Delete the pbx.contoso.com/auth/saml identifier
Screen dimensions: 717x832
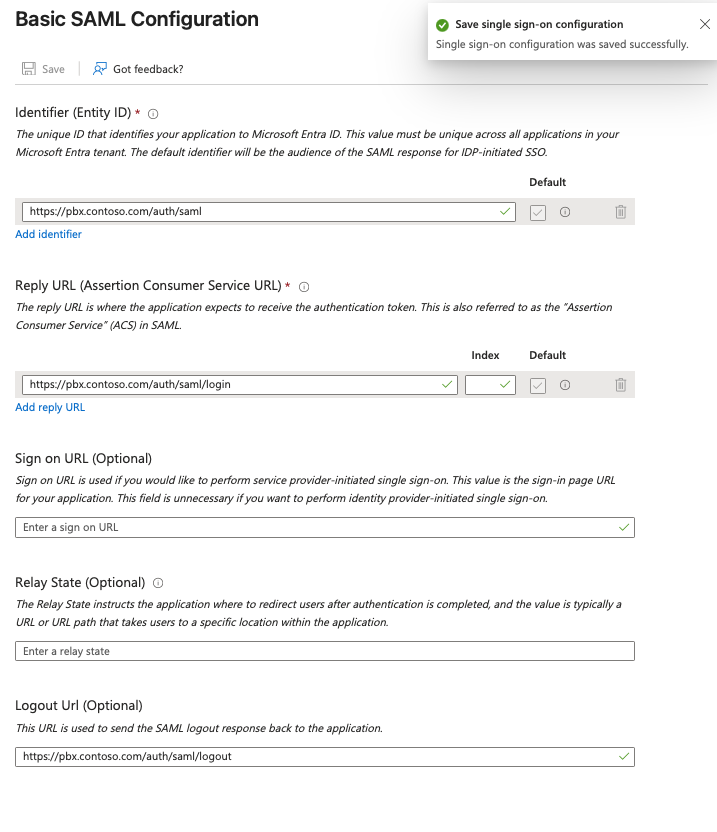[x=620, y=212]
